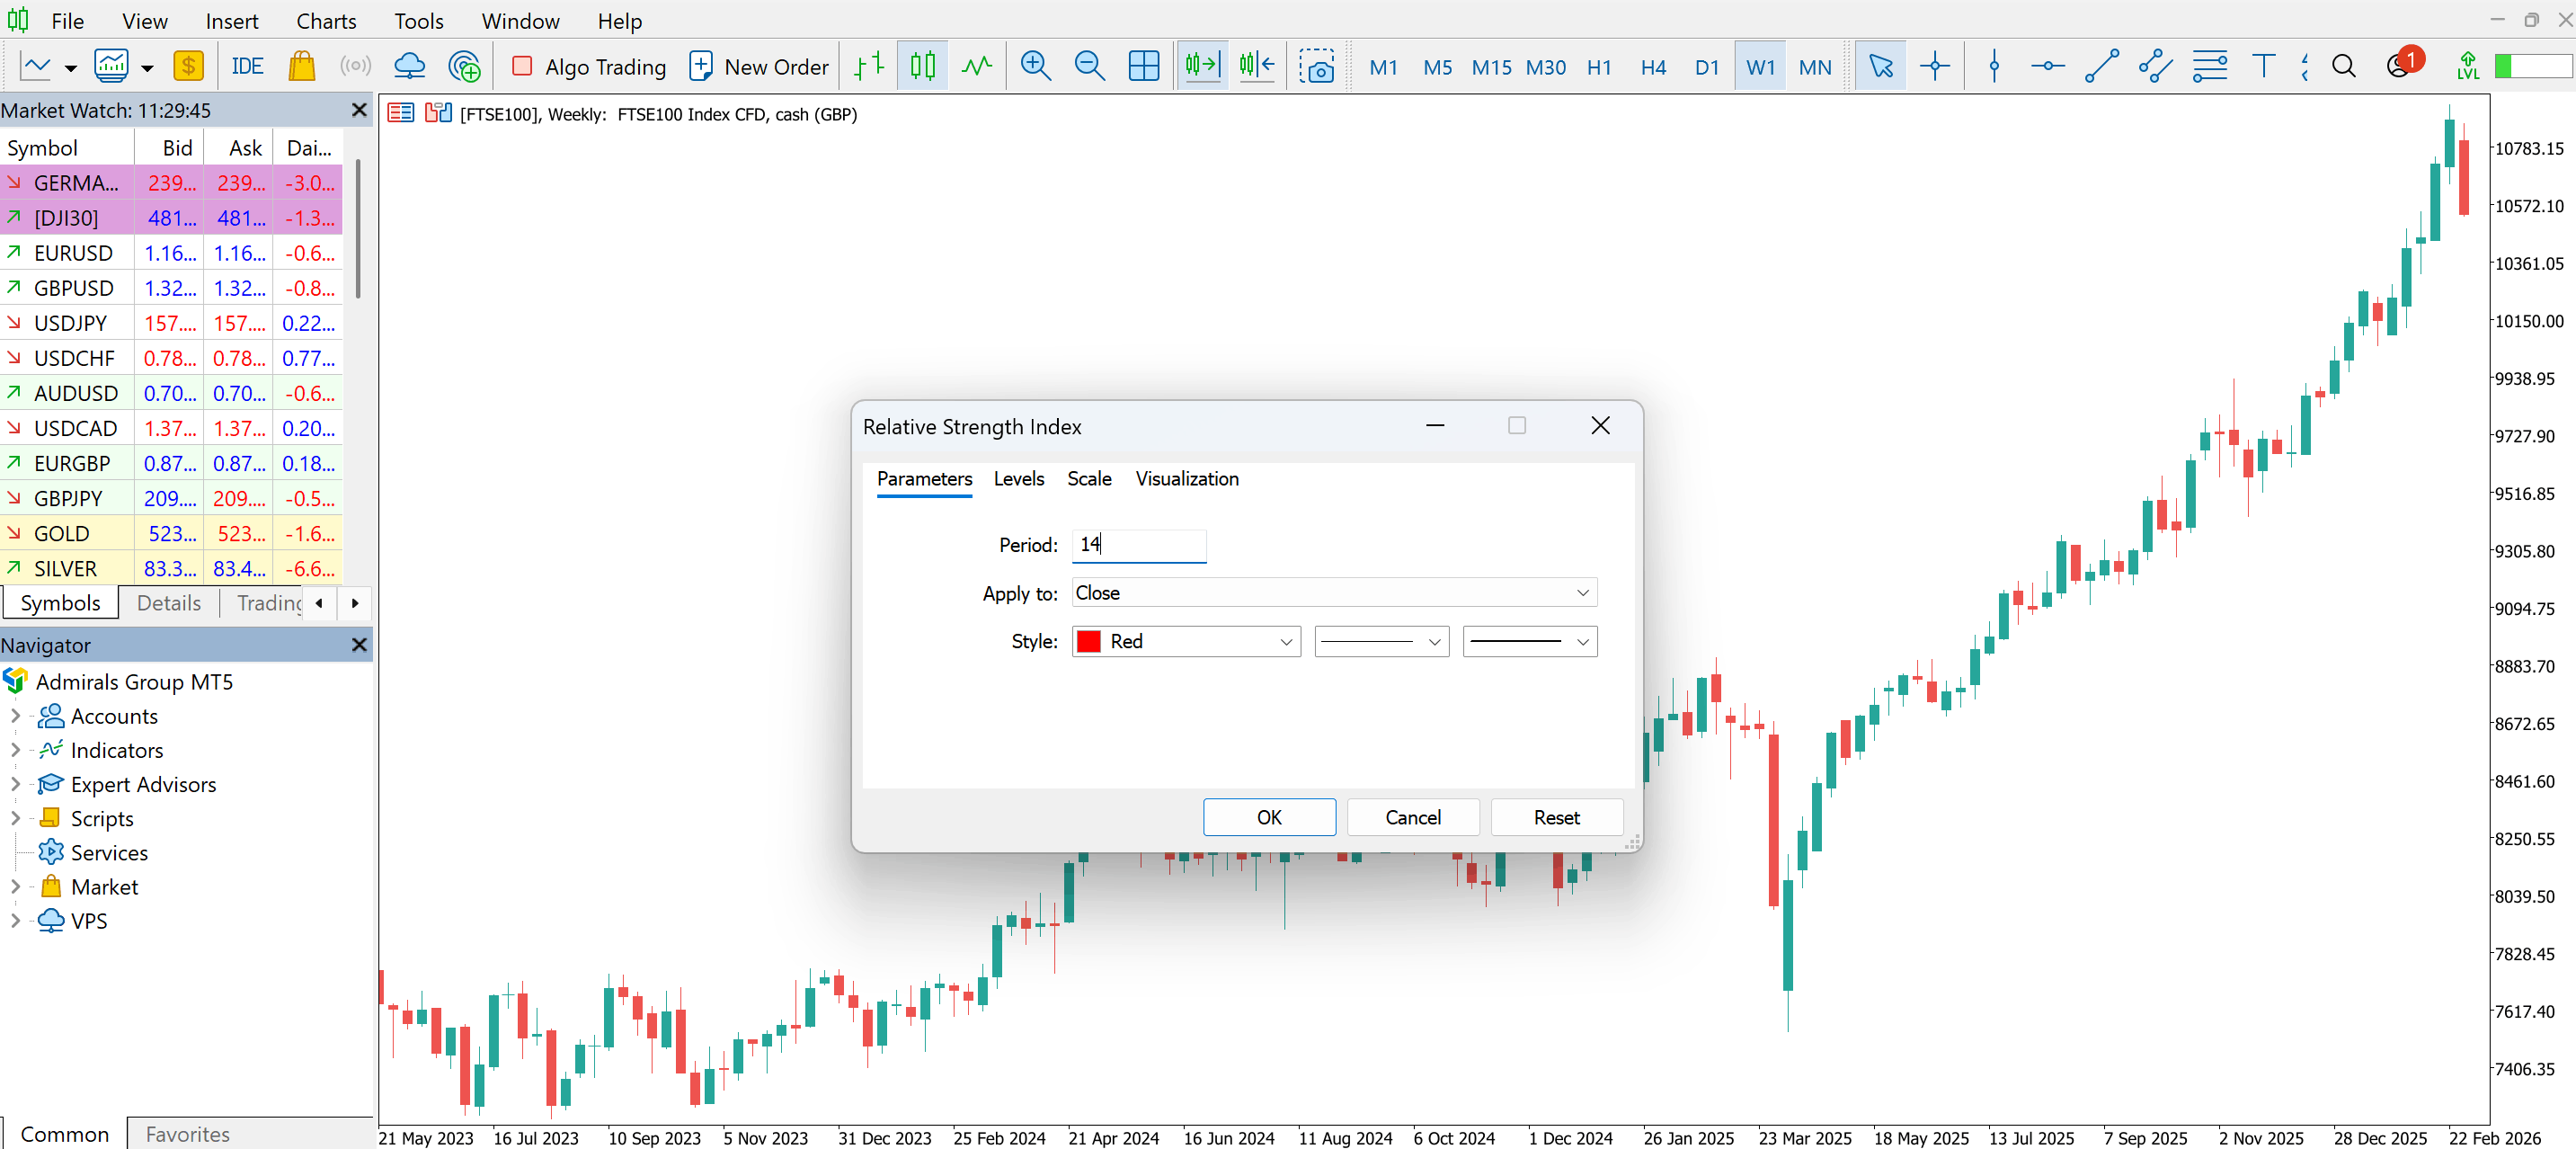This screenshot has width=2576, height=1149.
Task: Insert a text label object
Action: (2264, 67)
